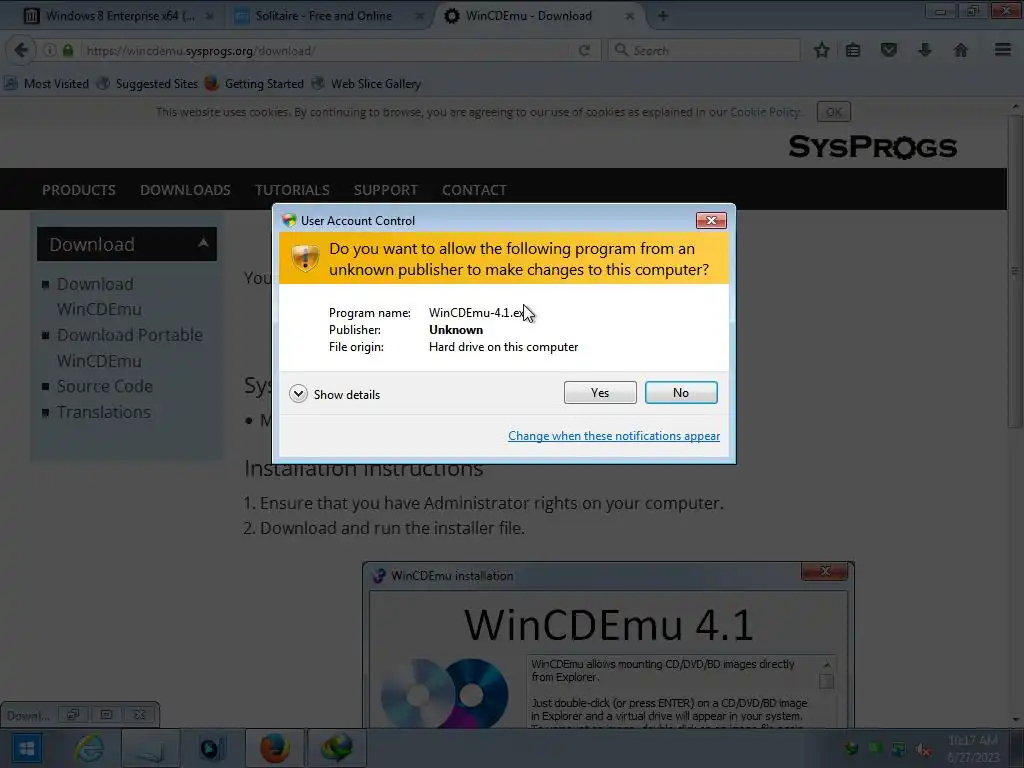Reload the page with the refresh icon
The image size is (1024, 768).
584,50
